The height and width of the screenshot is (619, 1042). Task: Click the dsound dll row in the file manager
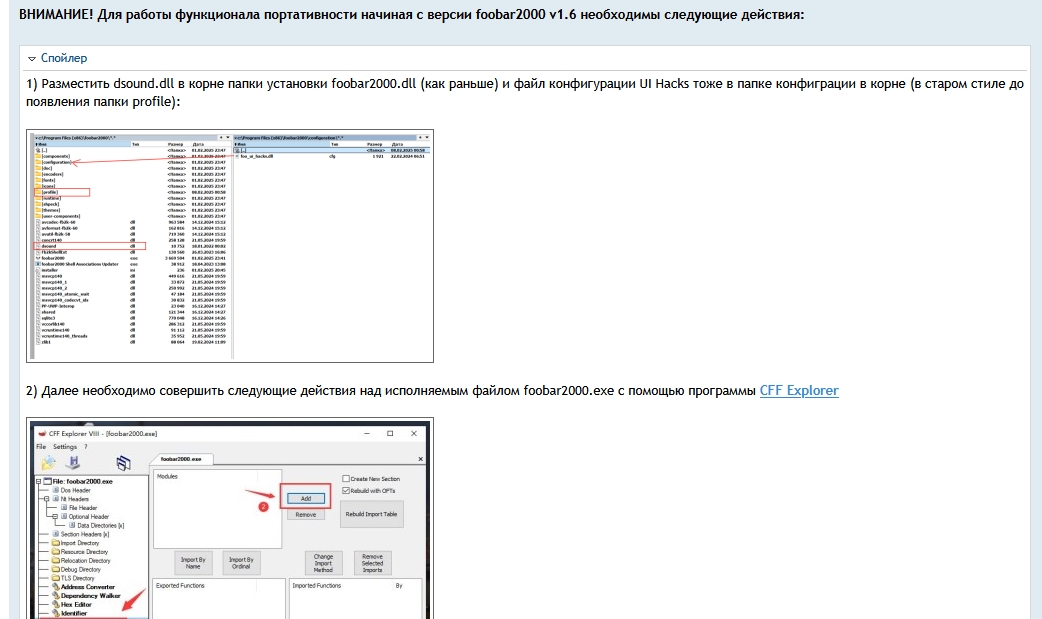pyautogui.click(x=89, y=246)
